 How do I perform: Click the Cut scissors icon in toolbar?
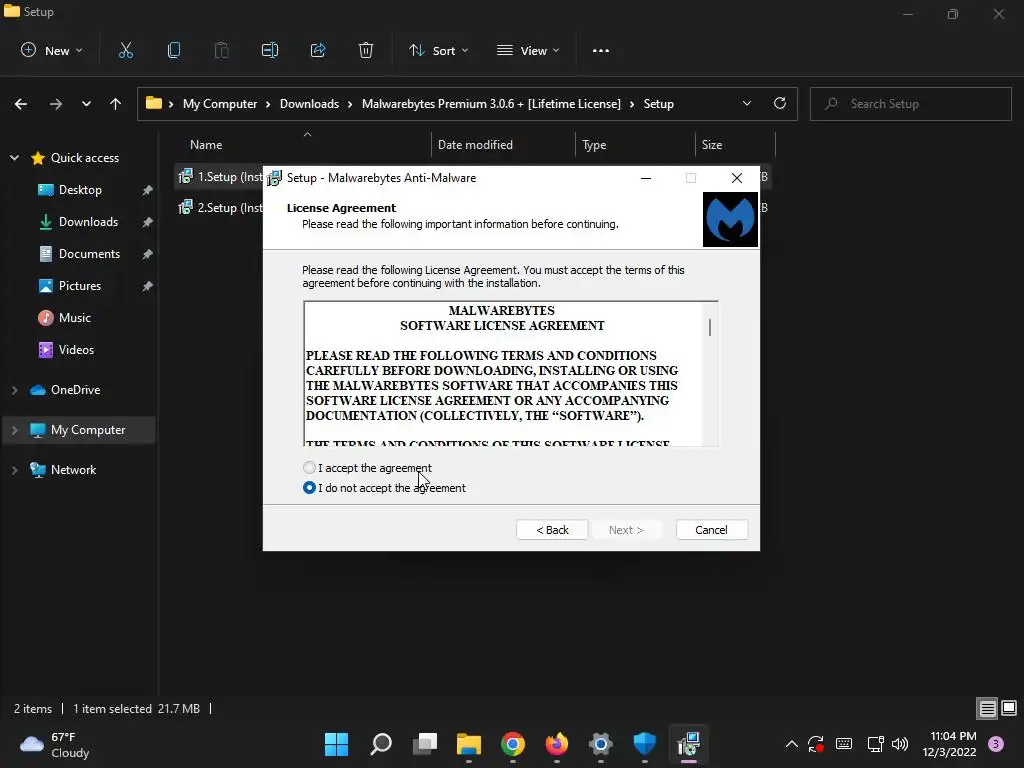[x=125, y=50]
